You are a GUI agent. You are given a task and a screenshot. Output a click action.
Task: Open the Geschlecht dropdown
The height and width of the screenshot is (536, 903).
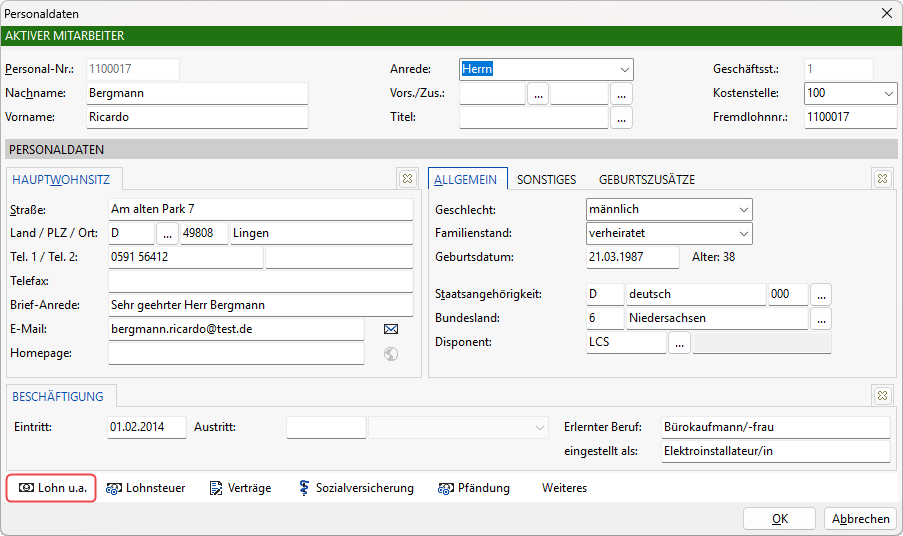coord(743,210)
